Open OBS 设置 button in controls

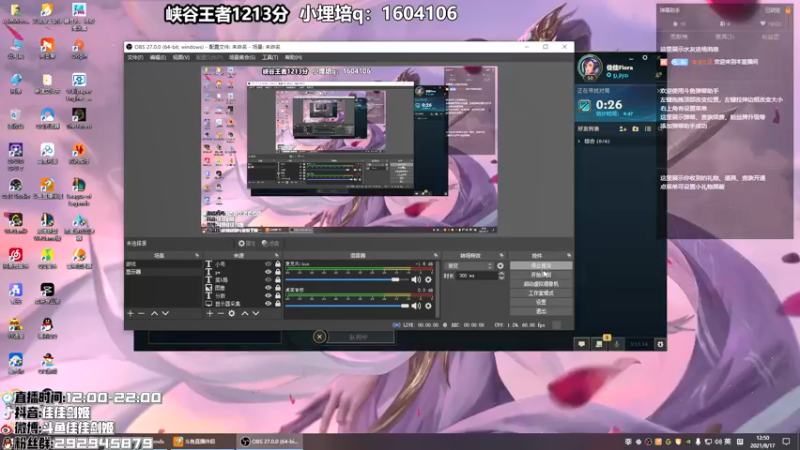pyautogui.click(x=541, y=302)
